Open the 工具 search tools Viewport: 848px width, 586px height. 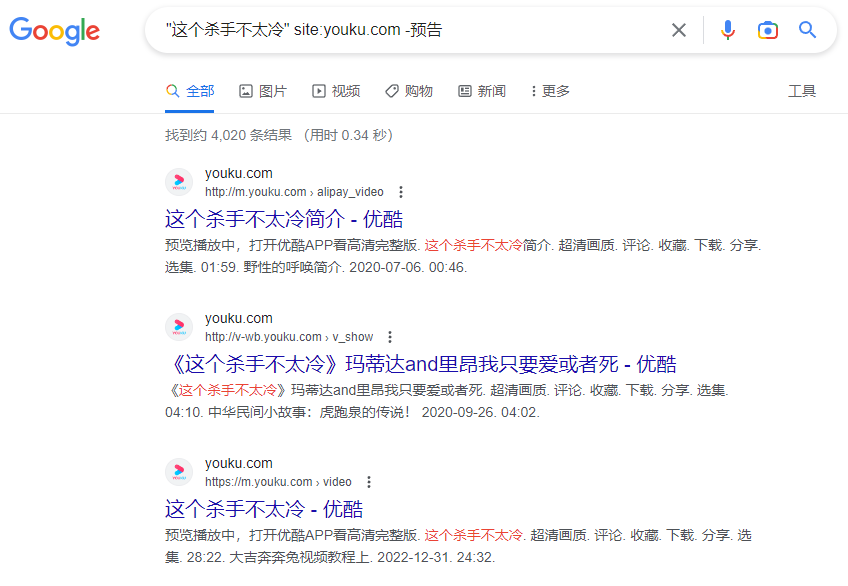tap(802, 91)
